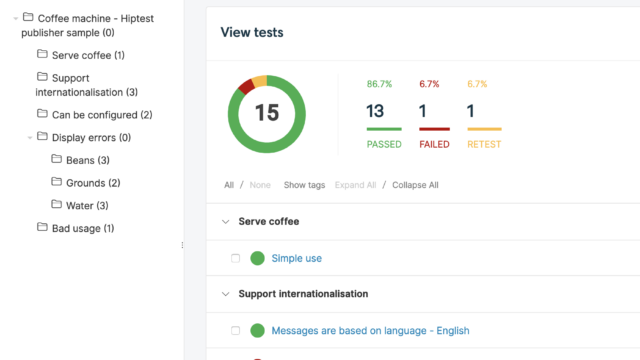Viewport: 640px width, 360px height.
Task: Select Bad usage (1) tree item
Action: pyautogui.click(x=83, y=228)
